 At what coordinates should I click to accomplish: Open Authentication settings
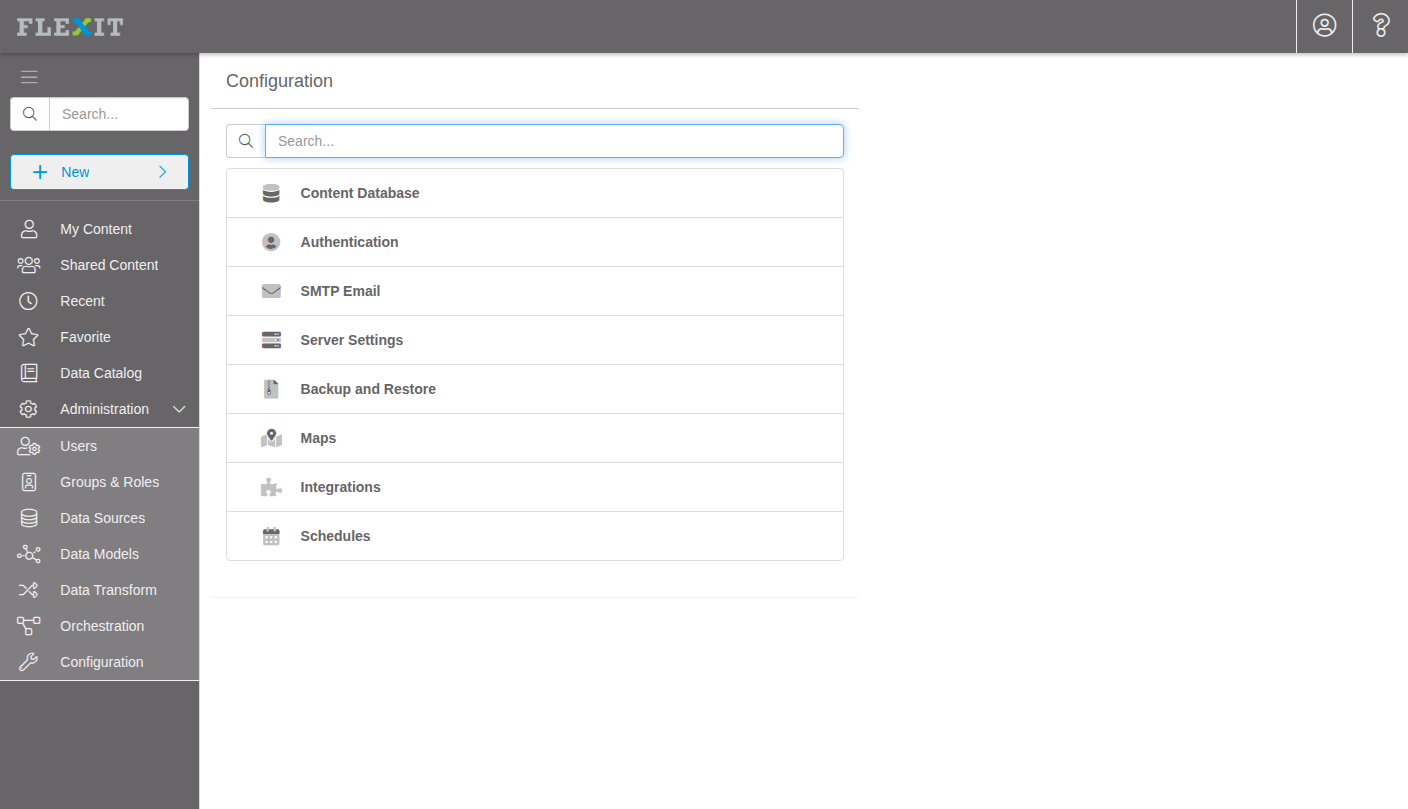535,242
